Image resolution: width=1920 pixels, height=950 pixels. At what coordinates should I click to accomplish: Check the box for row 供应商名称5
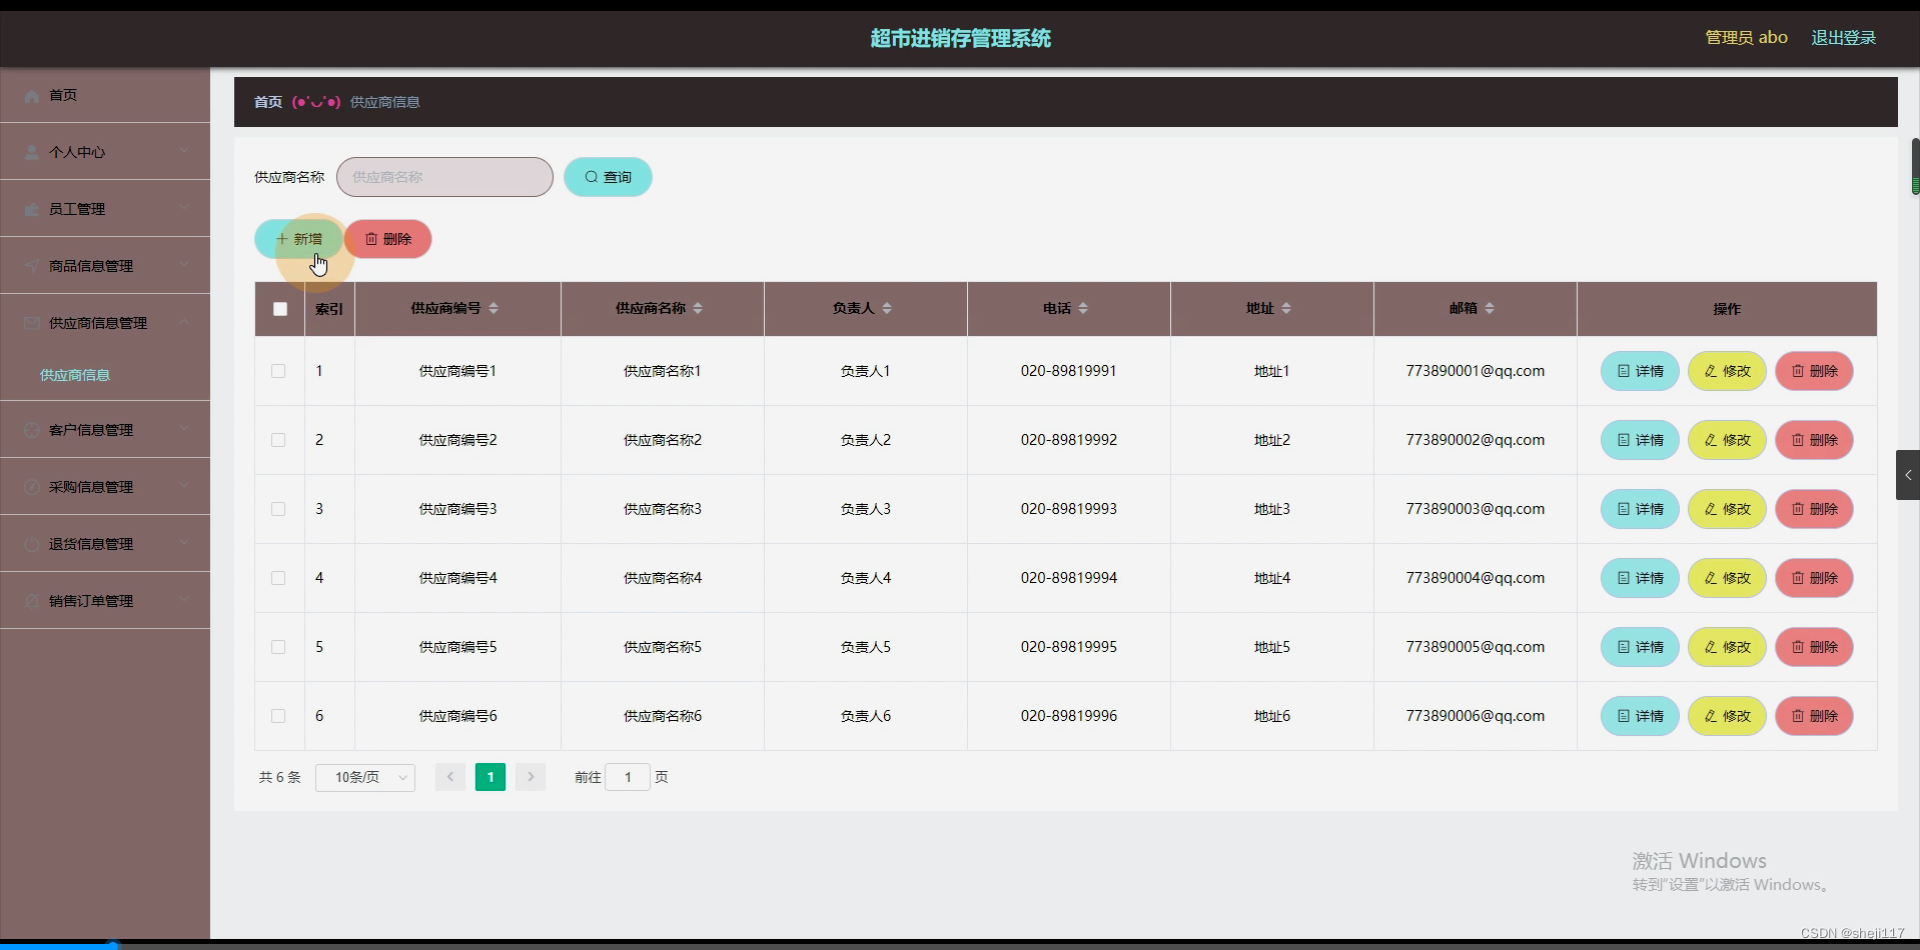[x=279, y=647]
